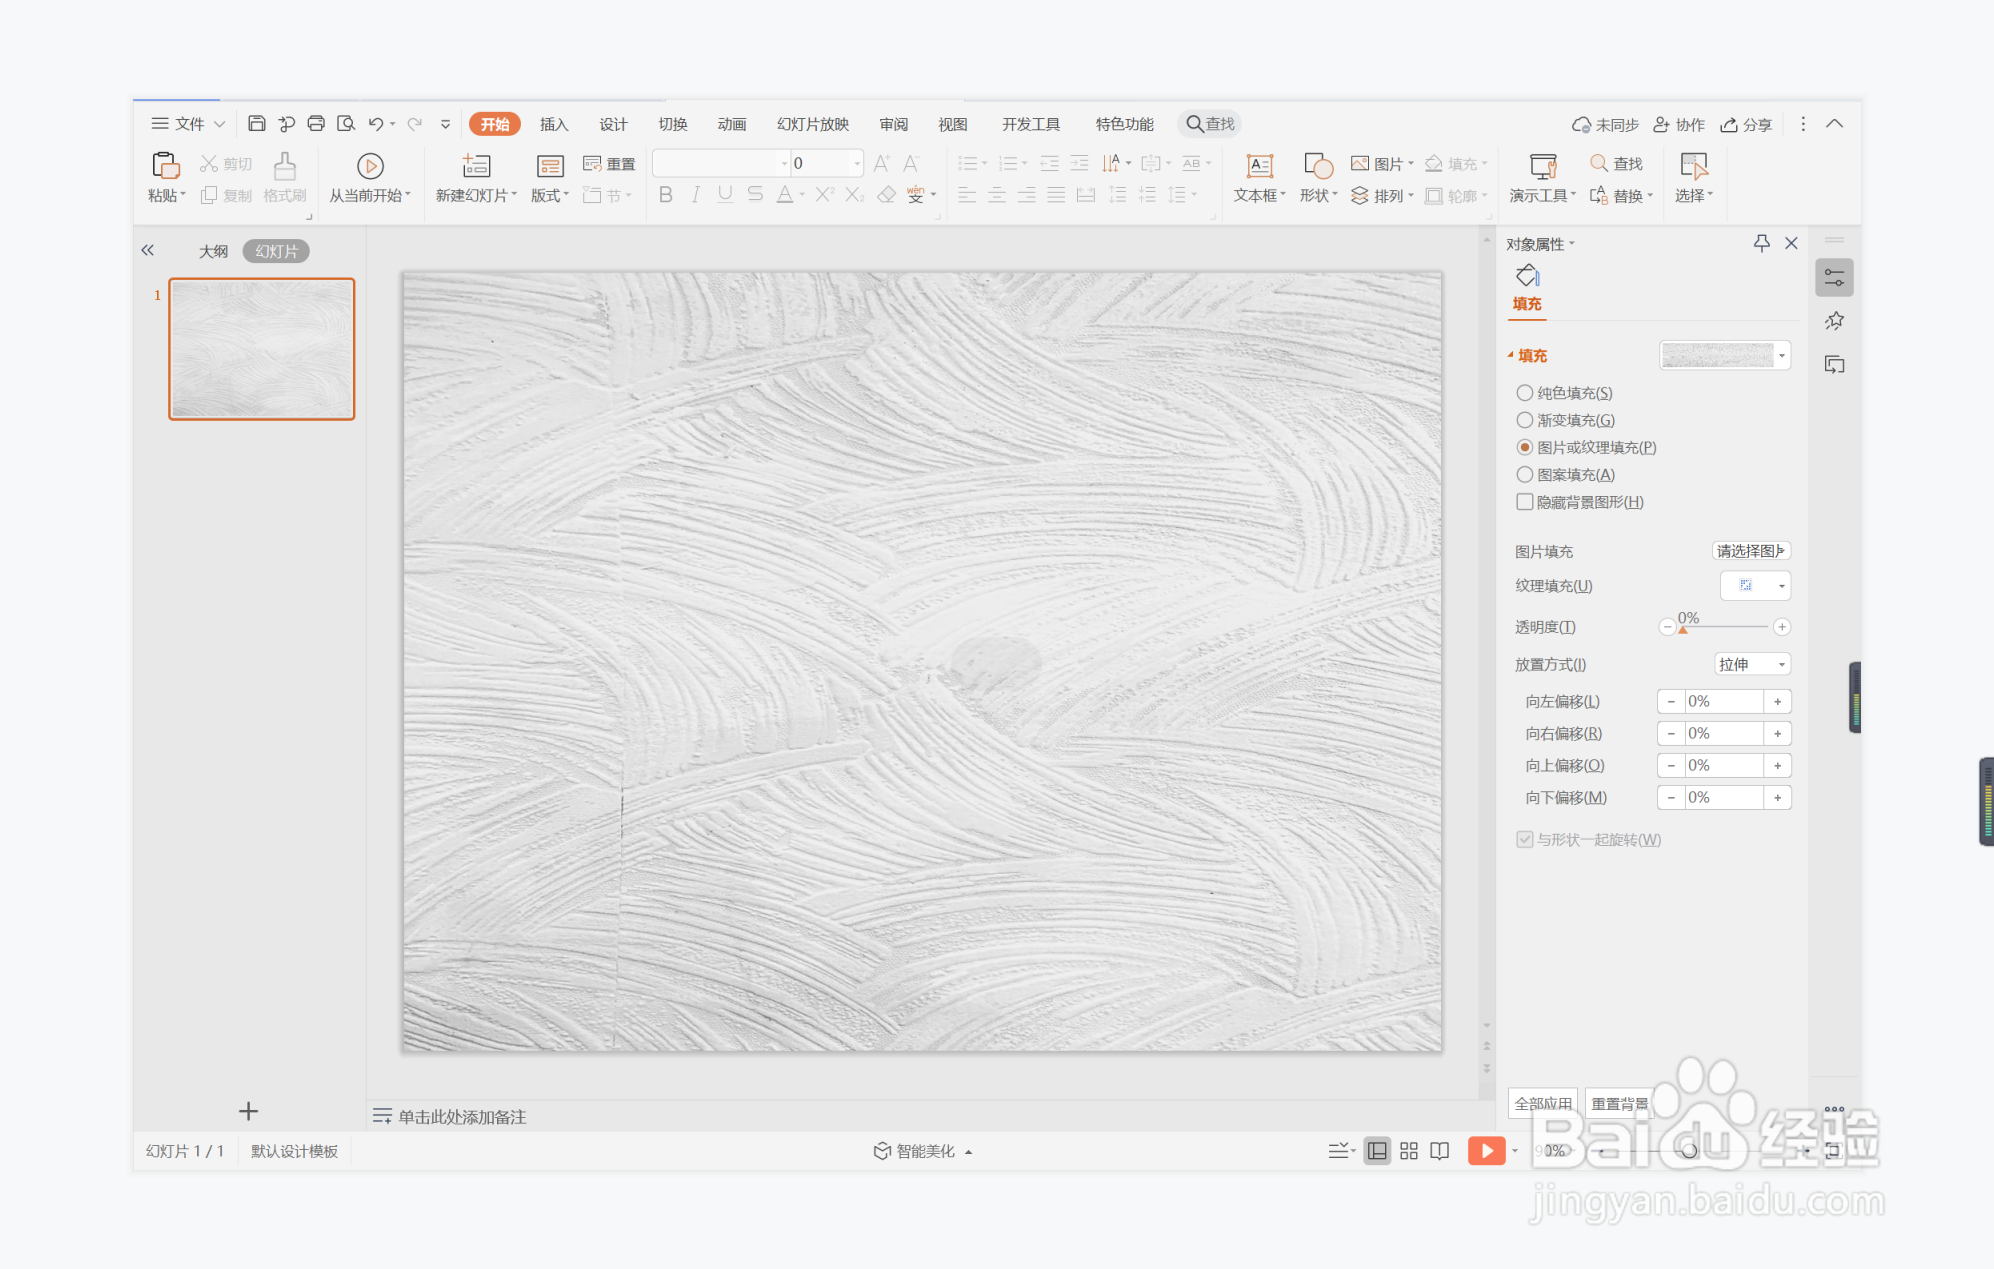Start slideshow from current slide

pos(370,166)
